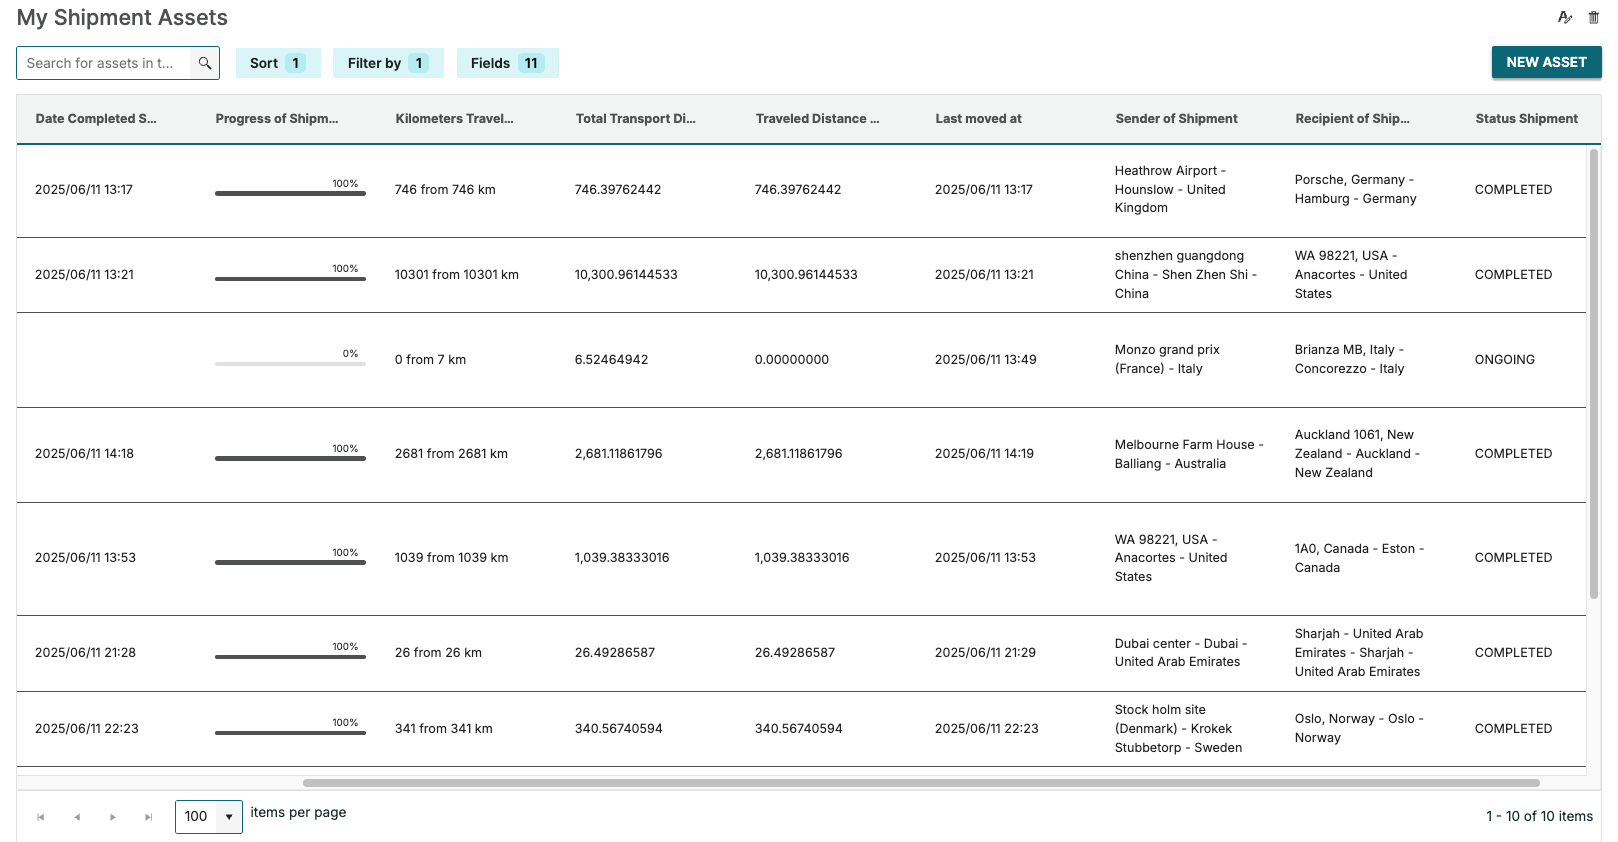Go to the previous page arrow
Image resolution: width=1618 pixels, height=842 pixels.
tap(77, 817)
